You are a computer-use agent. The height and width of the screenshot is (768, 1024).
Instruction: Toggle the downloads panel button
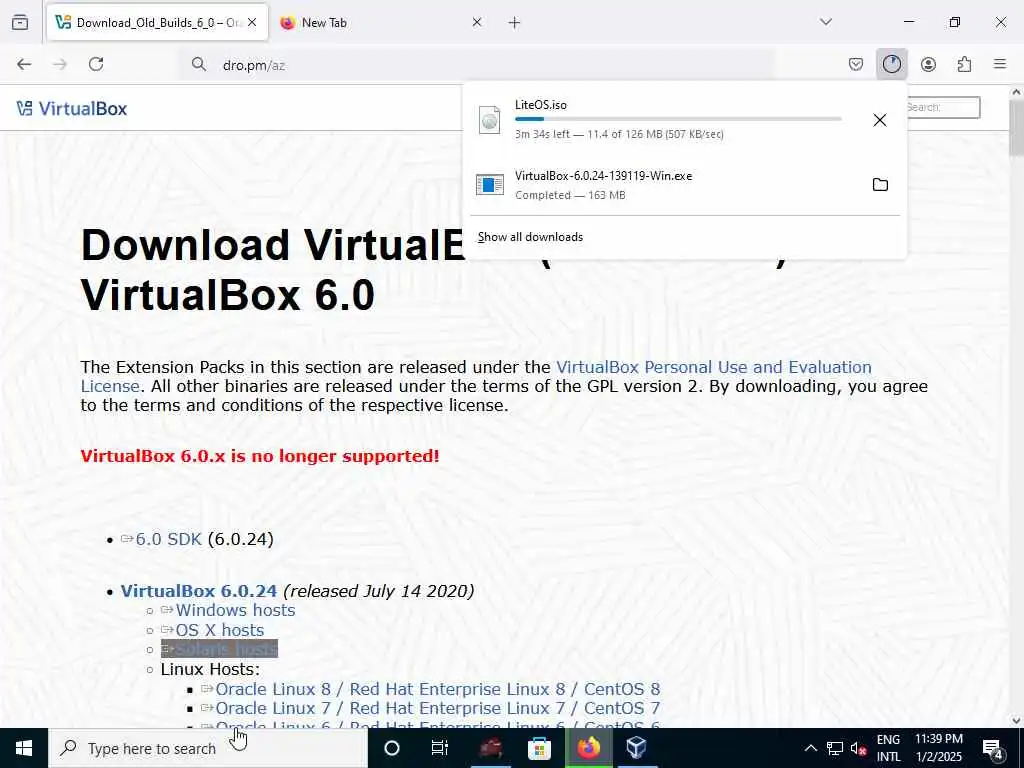click(891, 64)
